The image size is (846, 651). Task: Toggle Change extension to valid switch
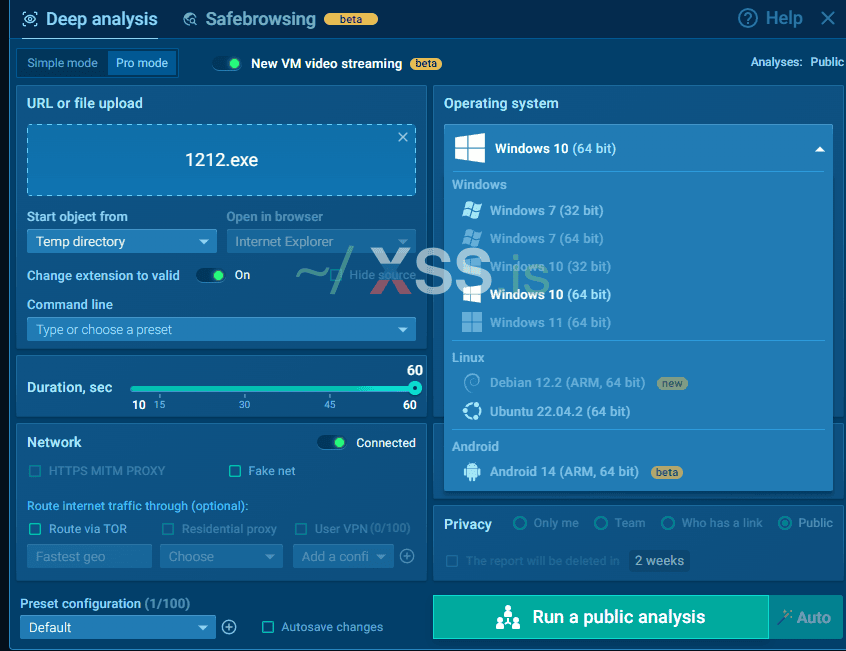(210, 275)
